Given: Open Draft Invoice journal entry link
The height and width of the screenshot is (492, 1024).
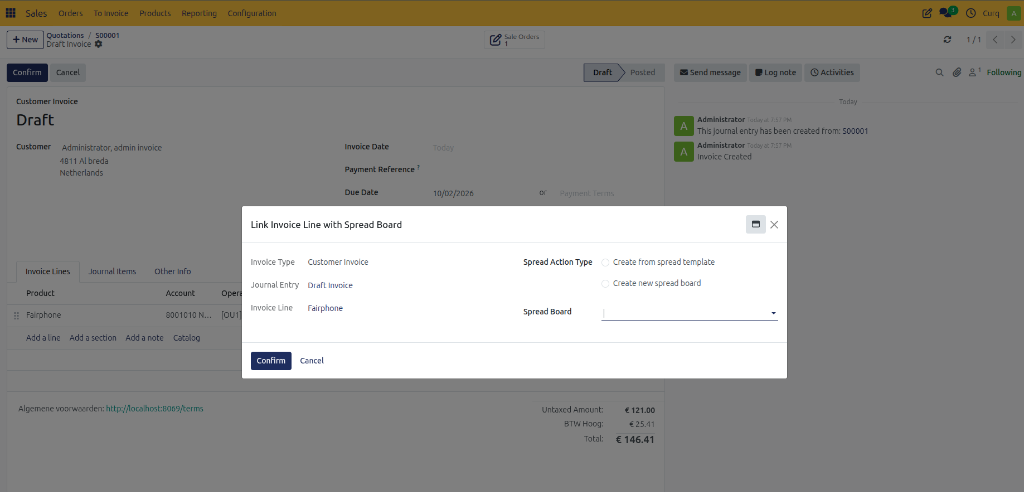Looking at the screenshot, I should (330, 286).
